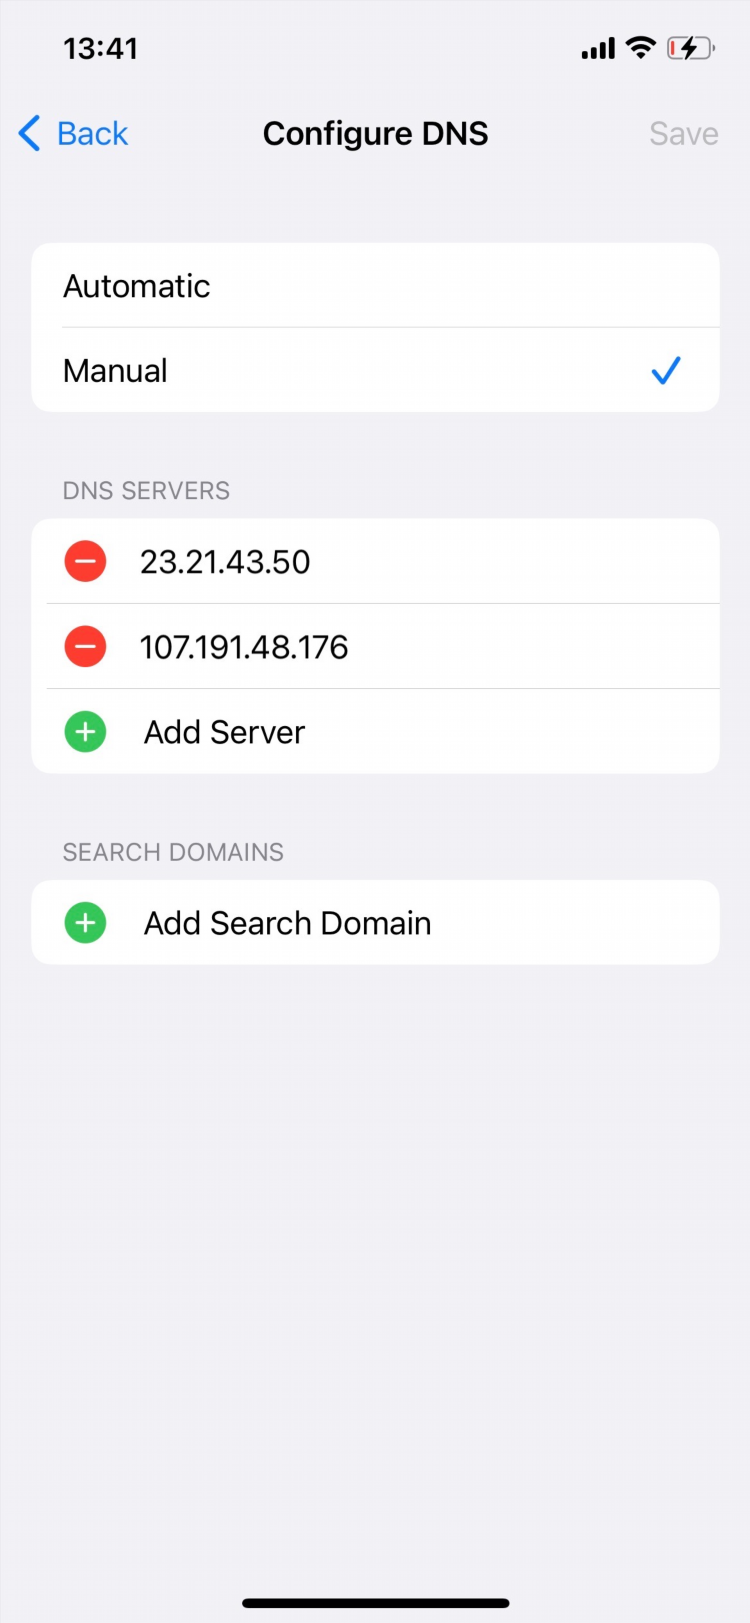Tap the home indicator bar
The width and height of the screenshot is (750, 1623).
point(375,1603)
